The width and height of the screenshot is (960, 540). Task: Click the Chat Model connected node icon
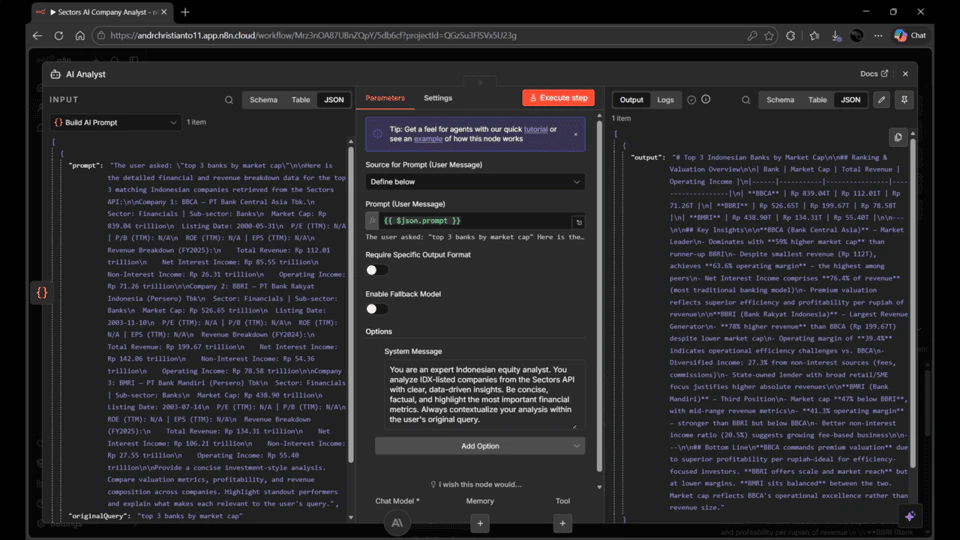click(x=397, y=523)
